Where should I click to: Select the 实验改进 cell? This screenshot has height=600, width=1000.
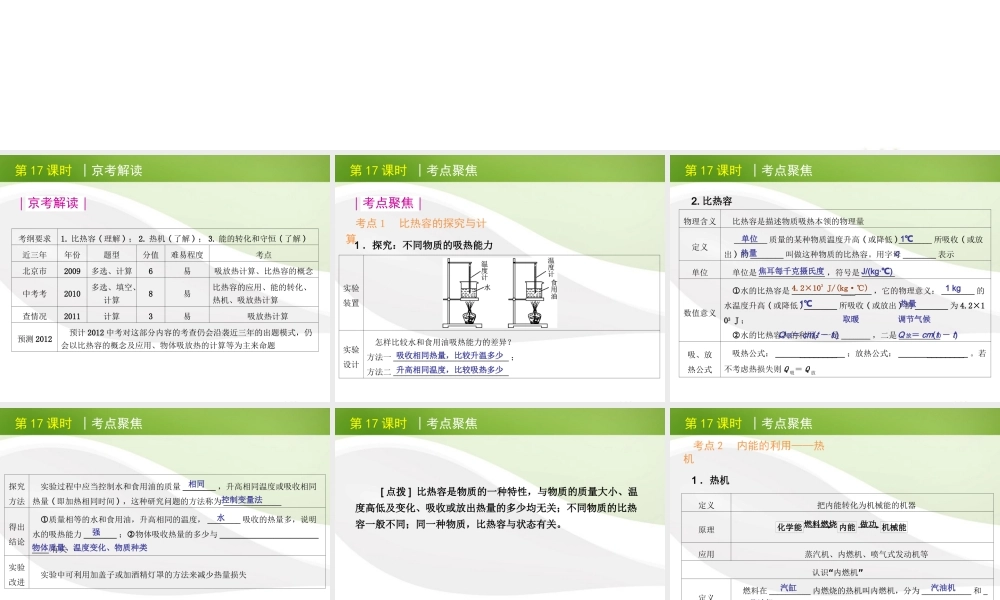coord(17,574)
